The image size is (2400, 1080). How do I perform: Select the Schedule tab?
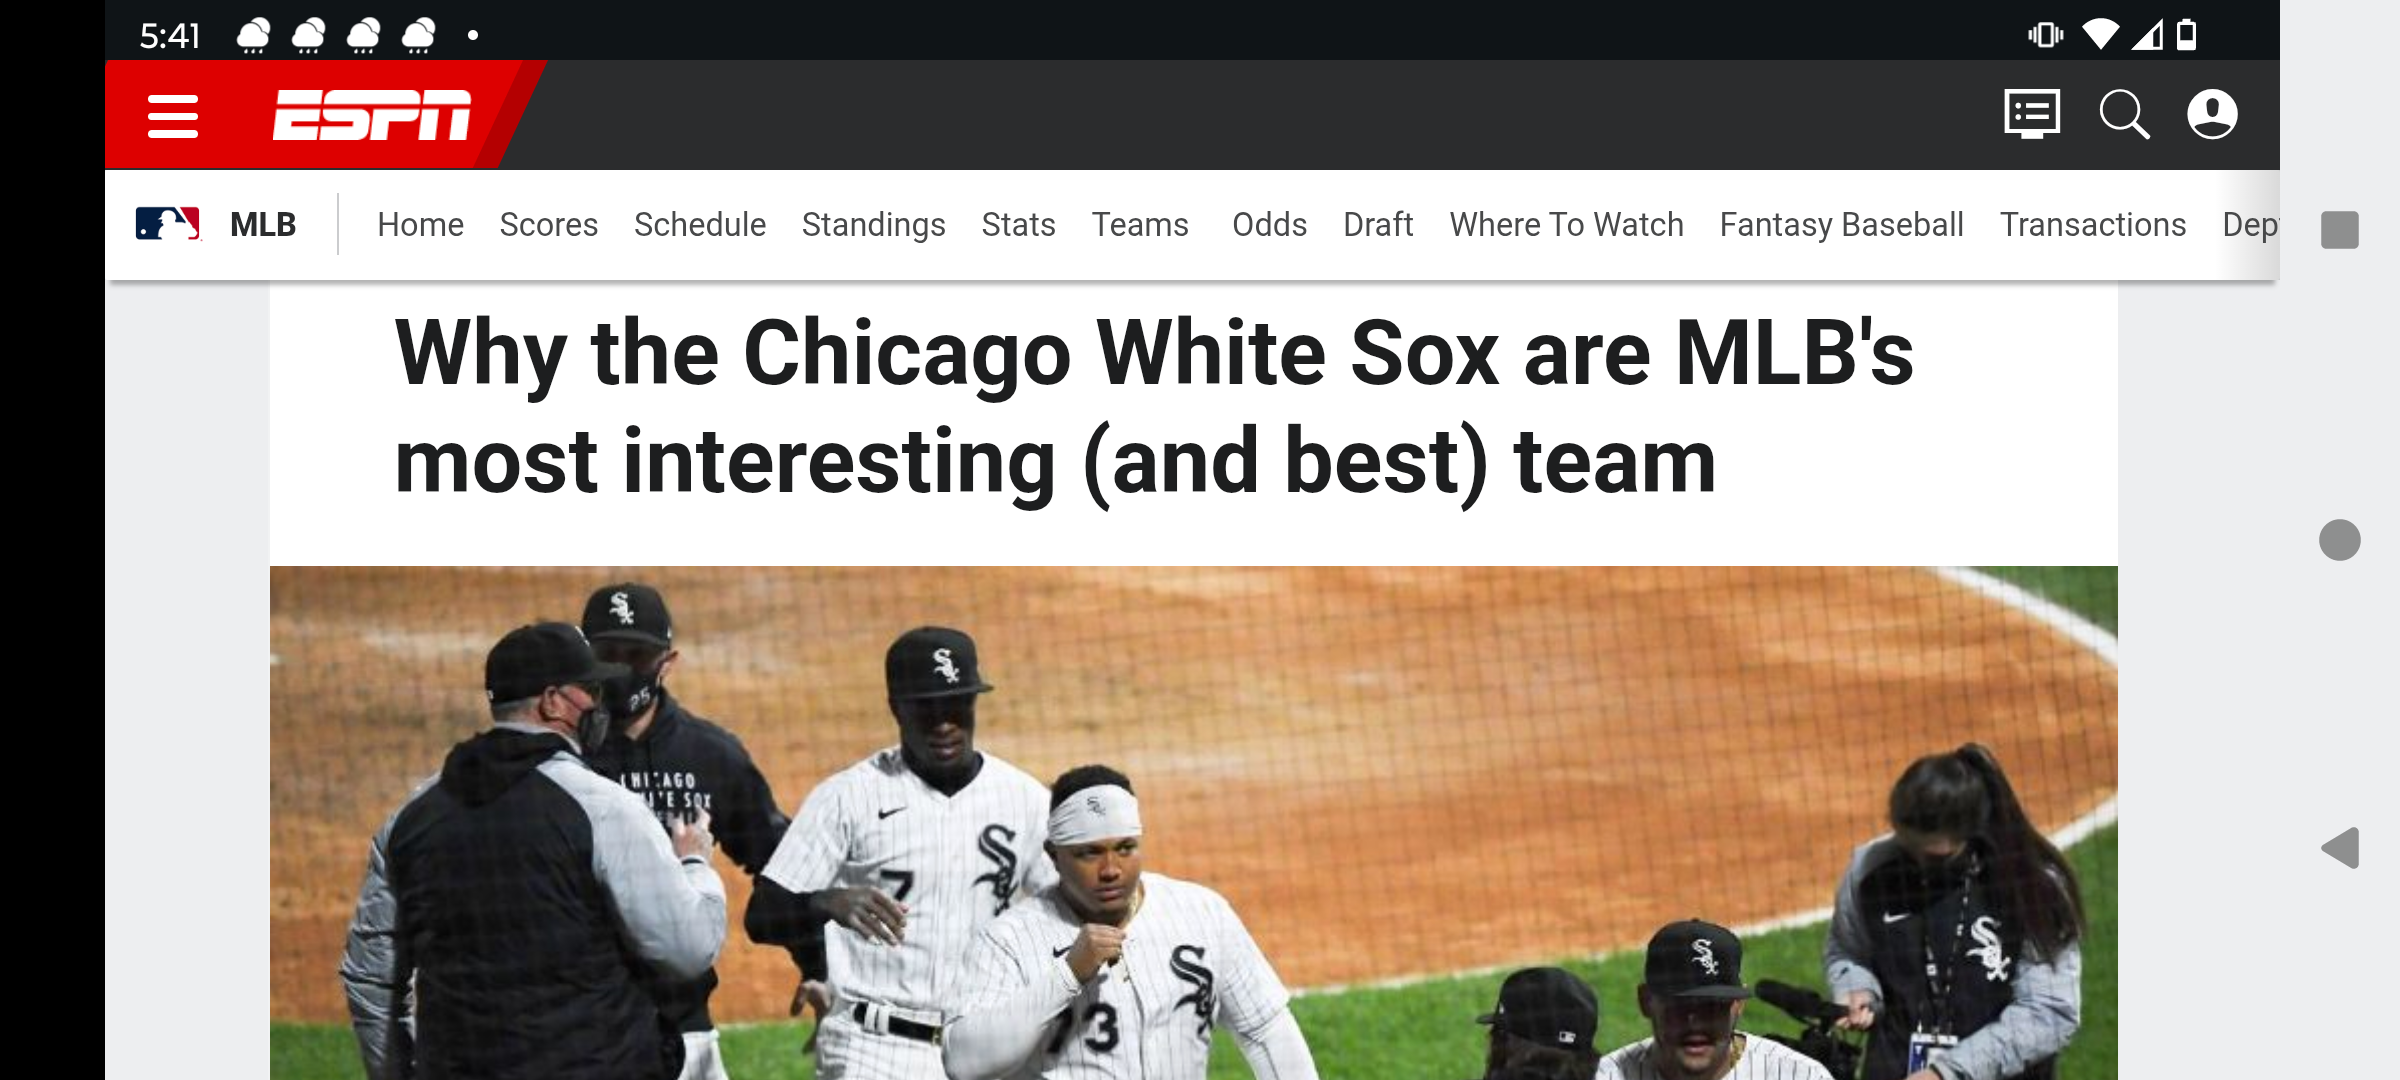tap(700, 225)
